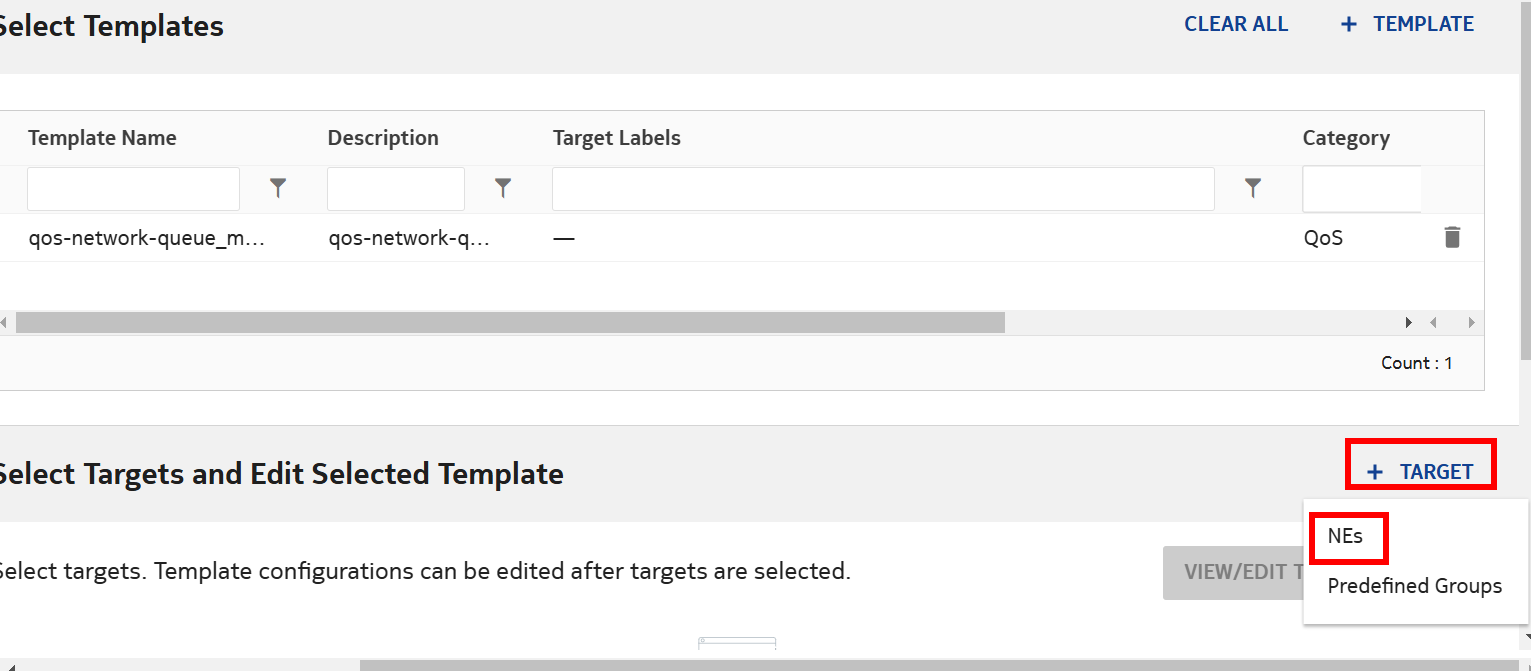
Task: Select the qos-network-queue_m template name cell
Action: click(146, 239)
